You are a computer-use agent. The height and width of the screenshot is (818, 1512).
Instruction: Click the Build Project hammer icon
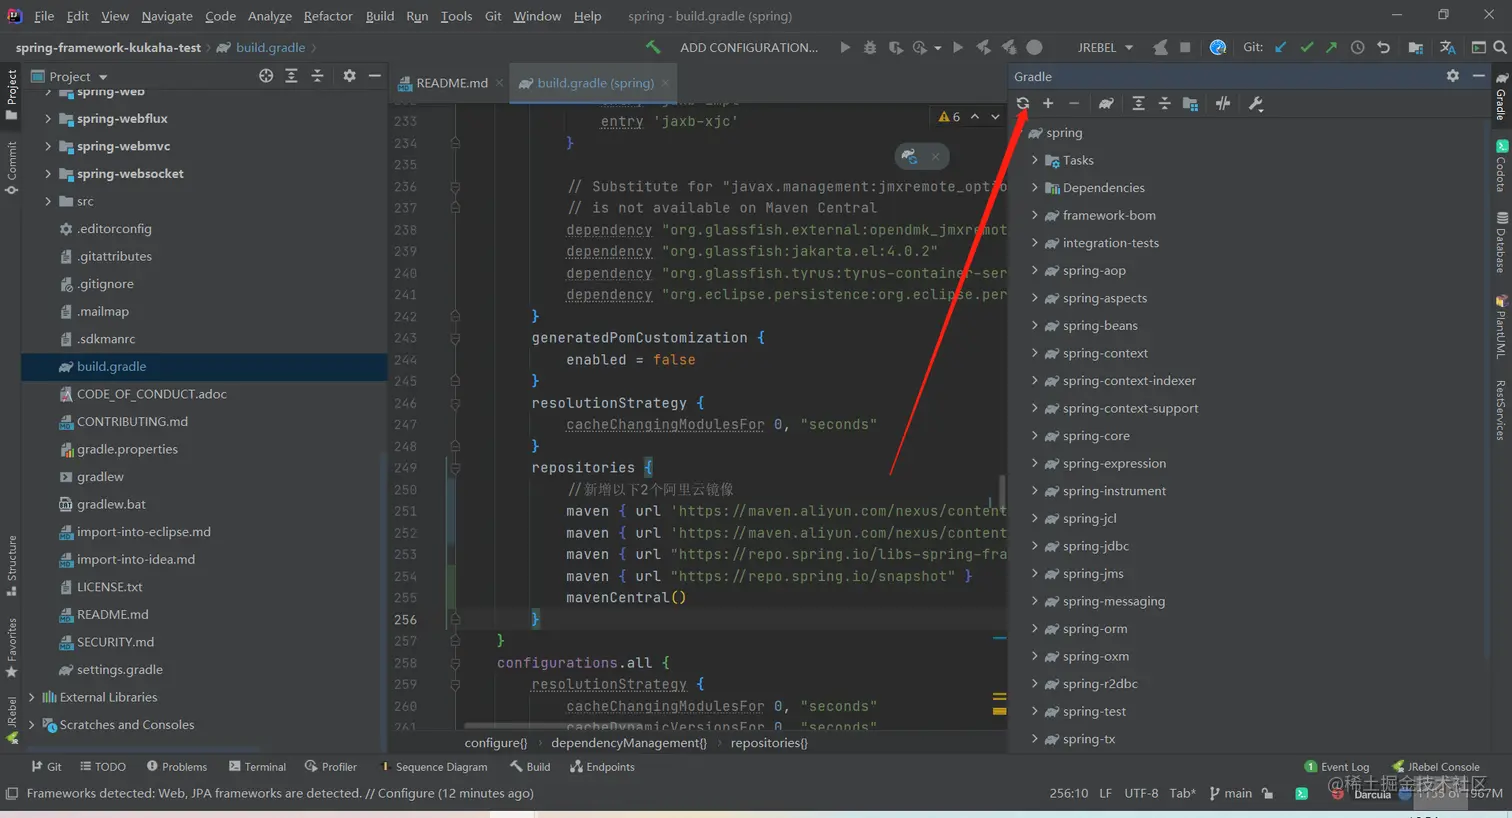click(653, 47)
